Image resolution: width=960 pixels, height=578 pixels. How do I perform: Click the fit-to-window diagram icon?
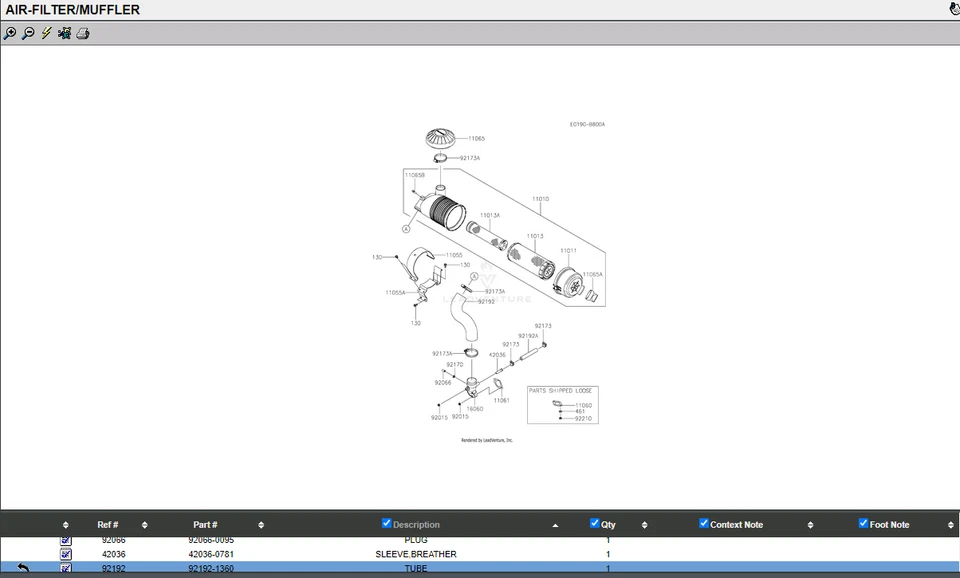pos(64,33)
